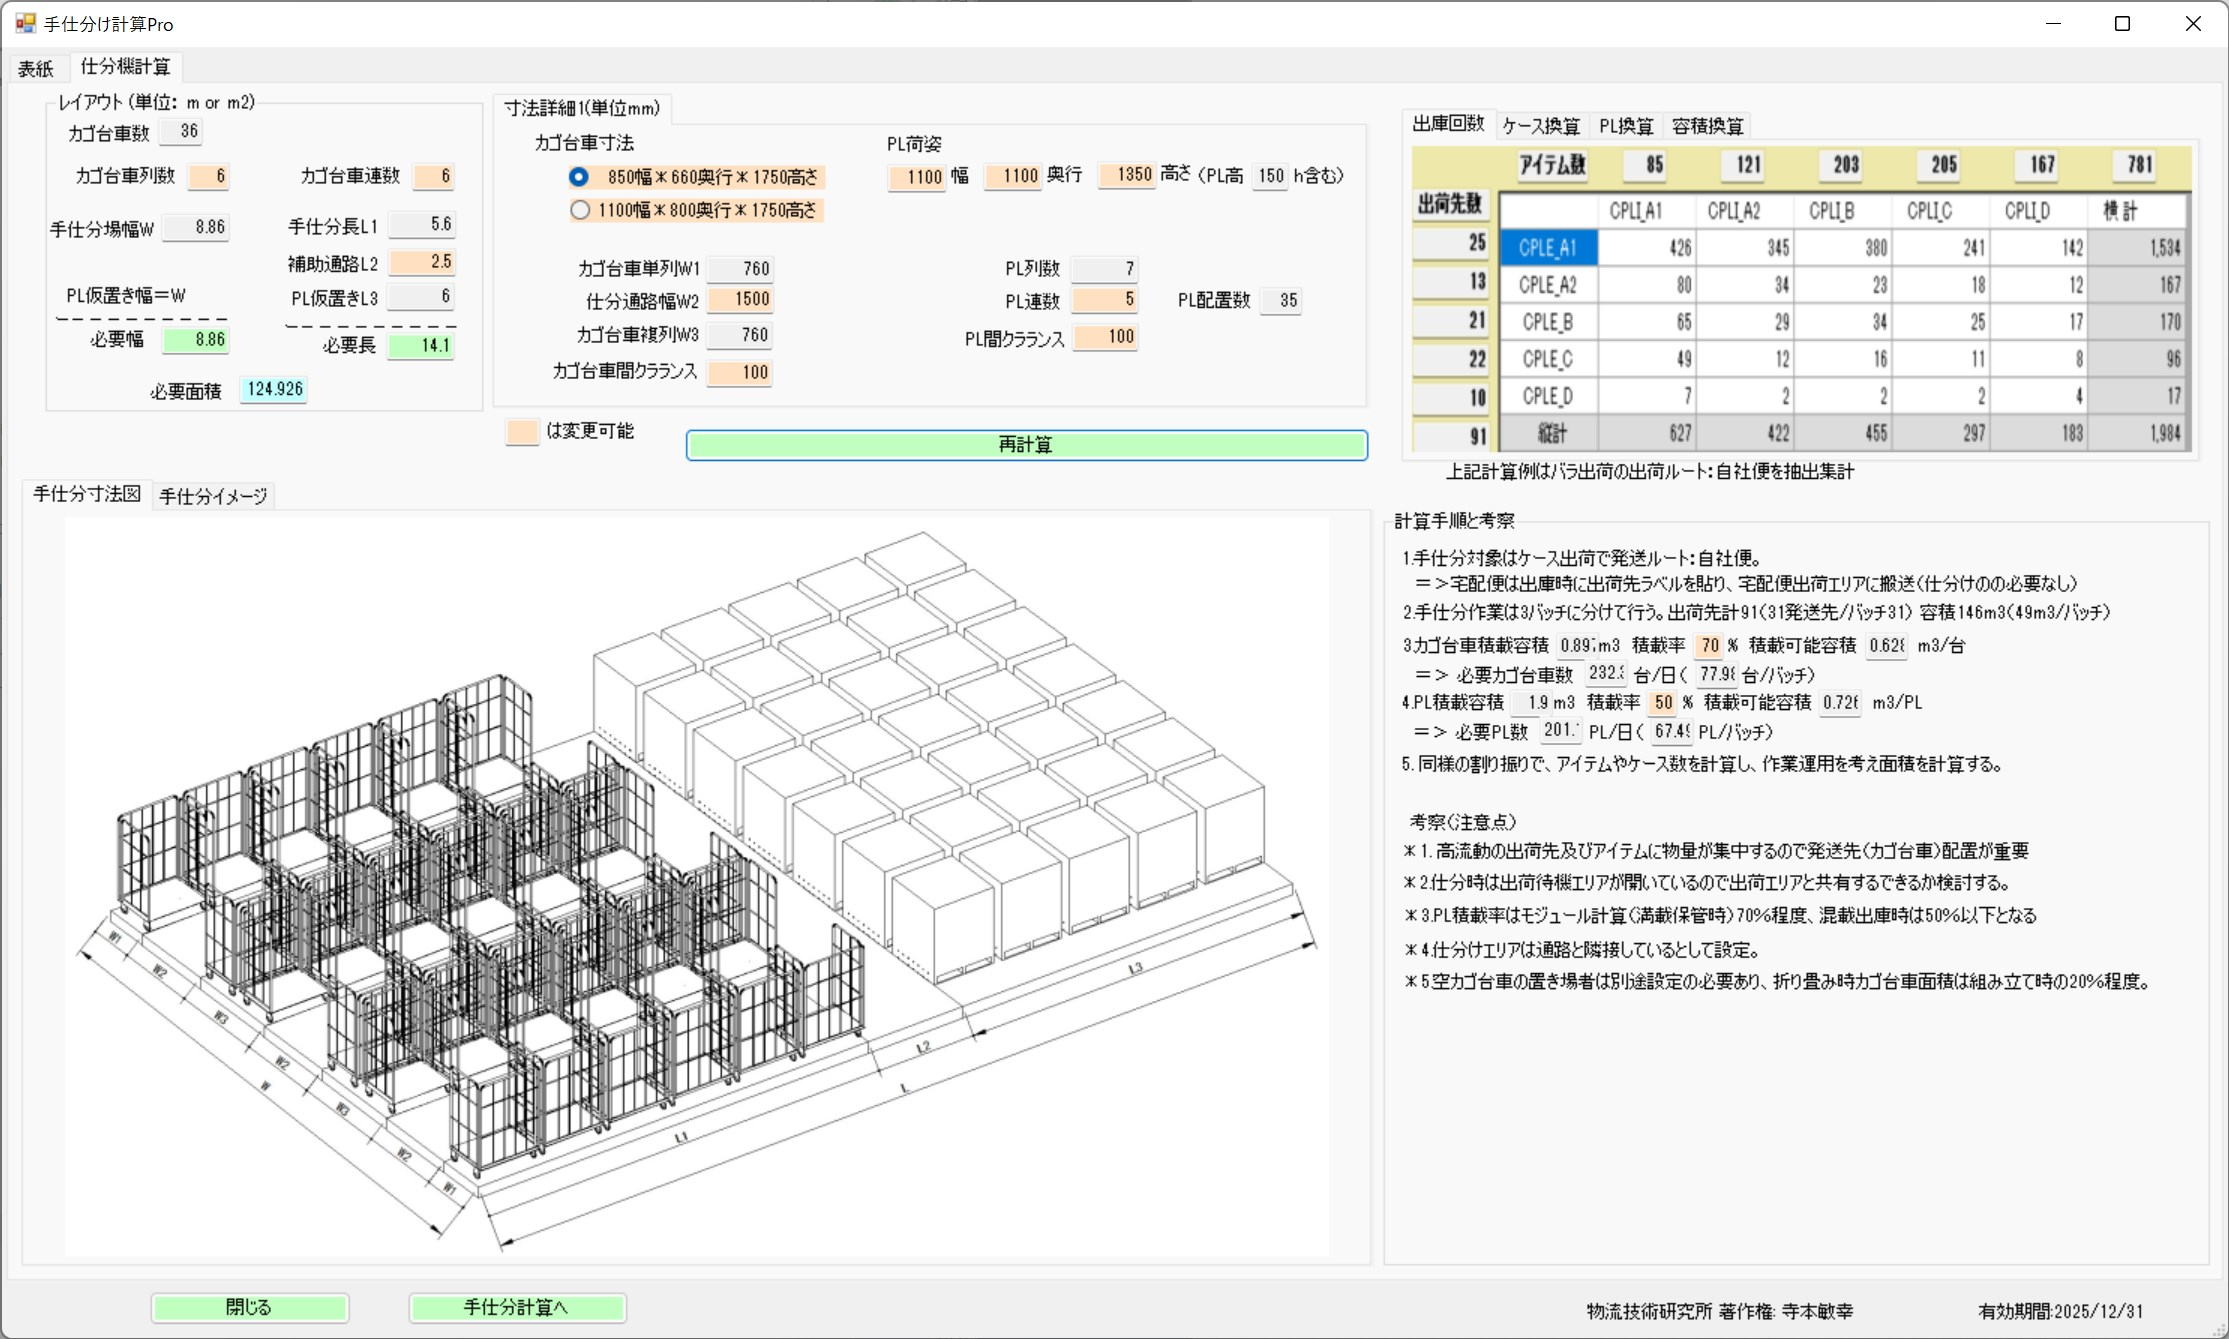Switch to the 表紙 tab
This screenshot has width=2229, height=1339.
click(x=36, y=68)
